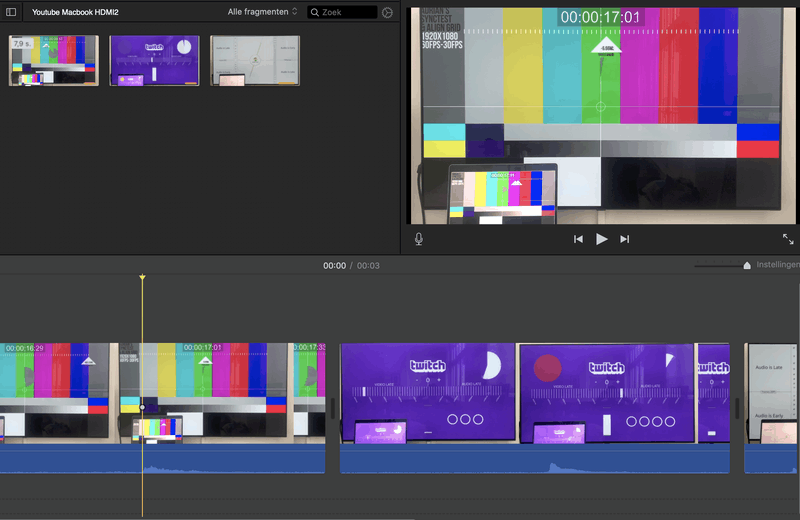Select the purple Twitch clip thumbnail in the browser

[x=154, y=60]
